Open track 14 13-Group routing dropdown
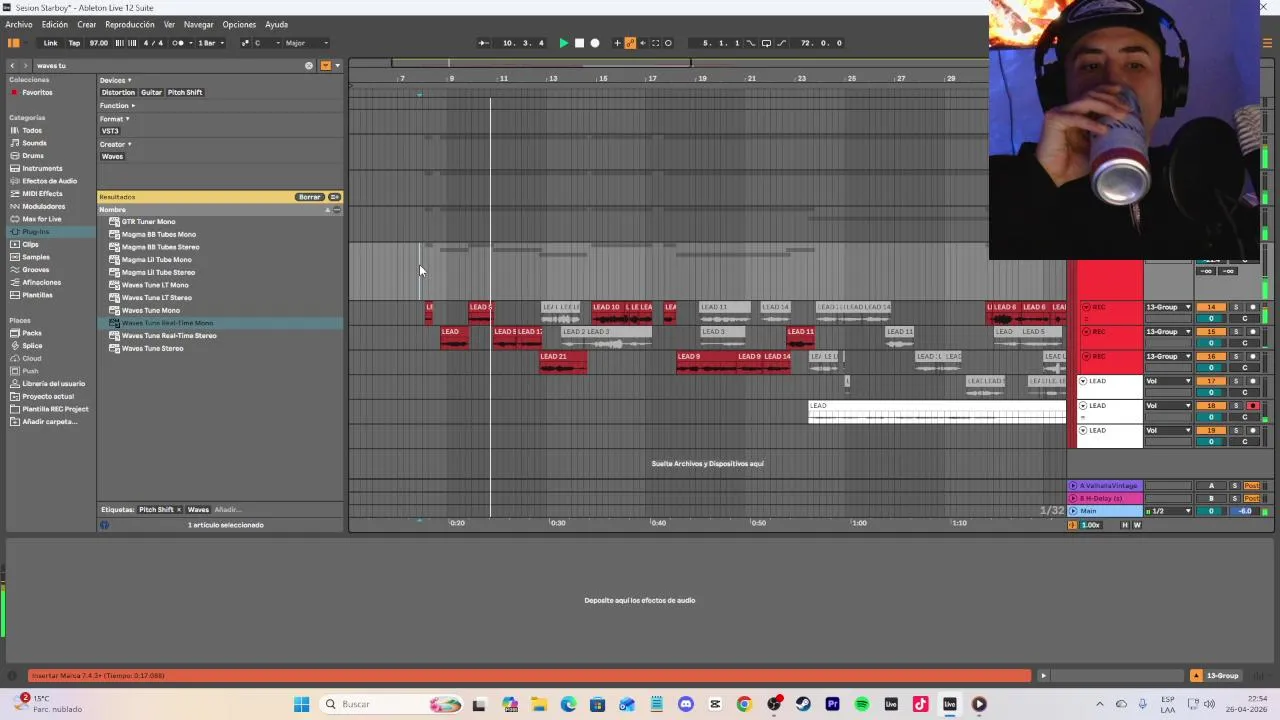 coord(1168,307)
